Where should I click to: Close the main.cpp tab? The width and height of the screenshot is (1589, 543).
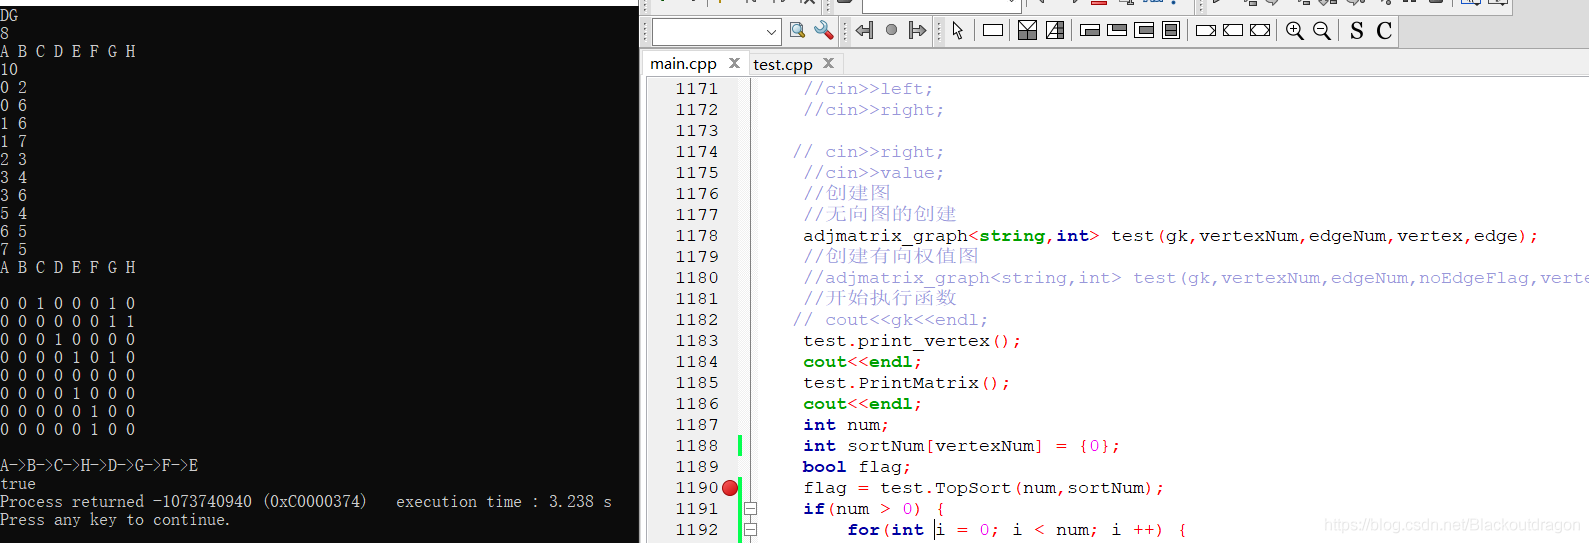point(734,63)
